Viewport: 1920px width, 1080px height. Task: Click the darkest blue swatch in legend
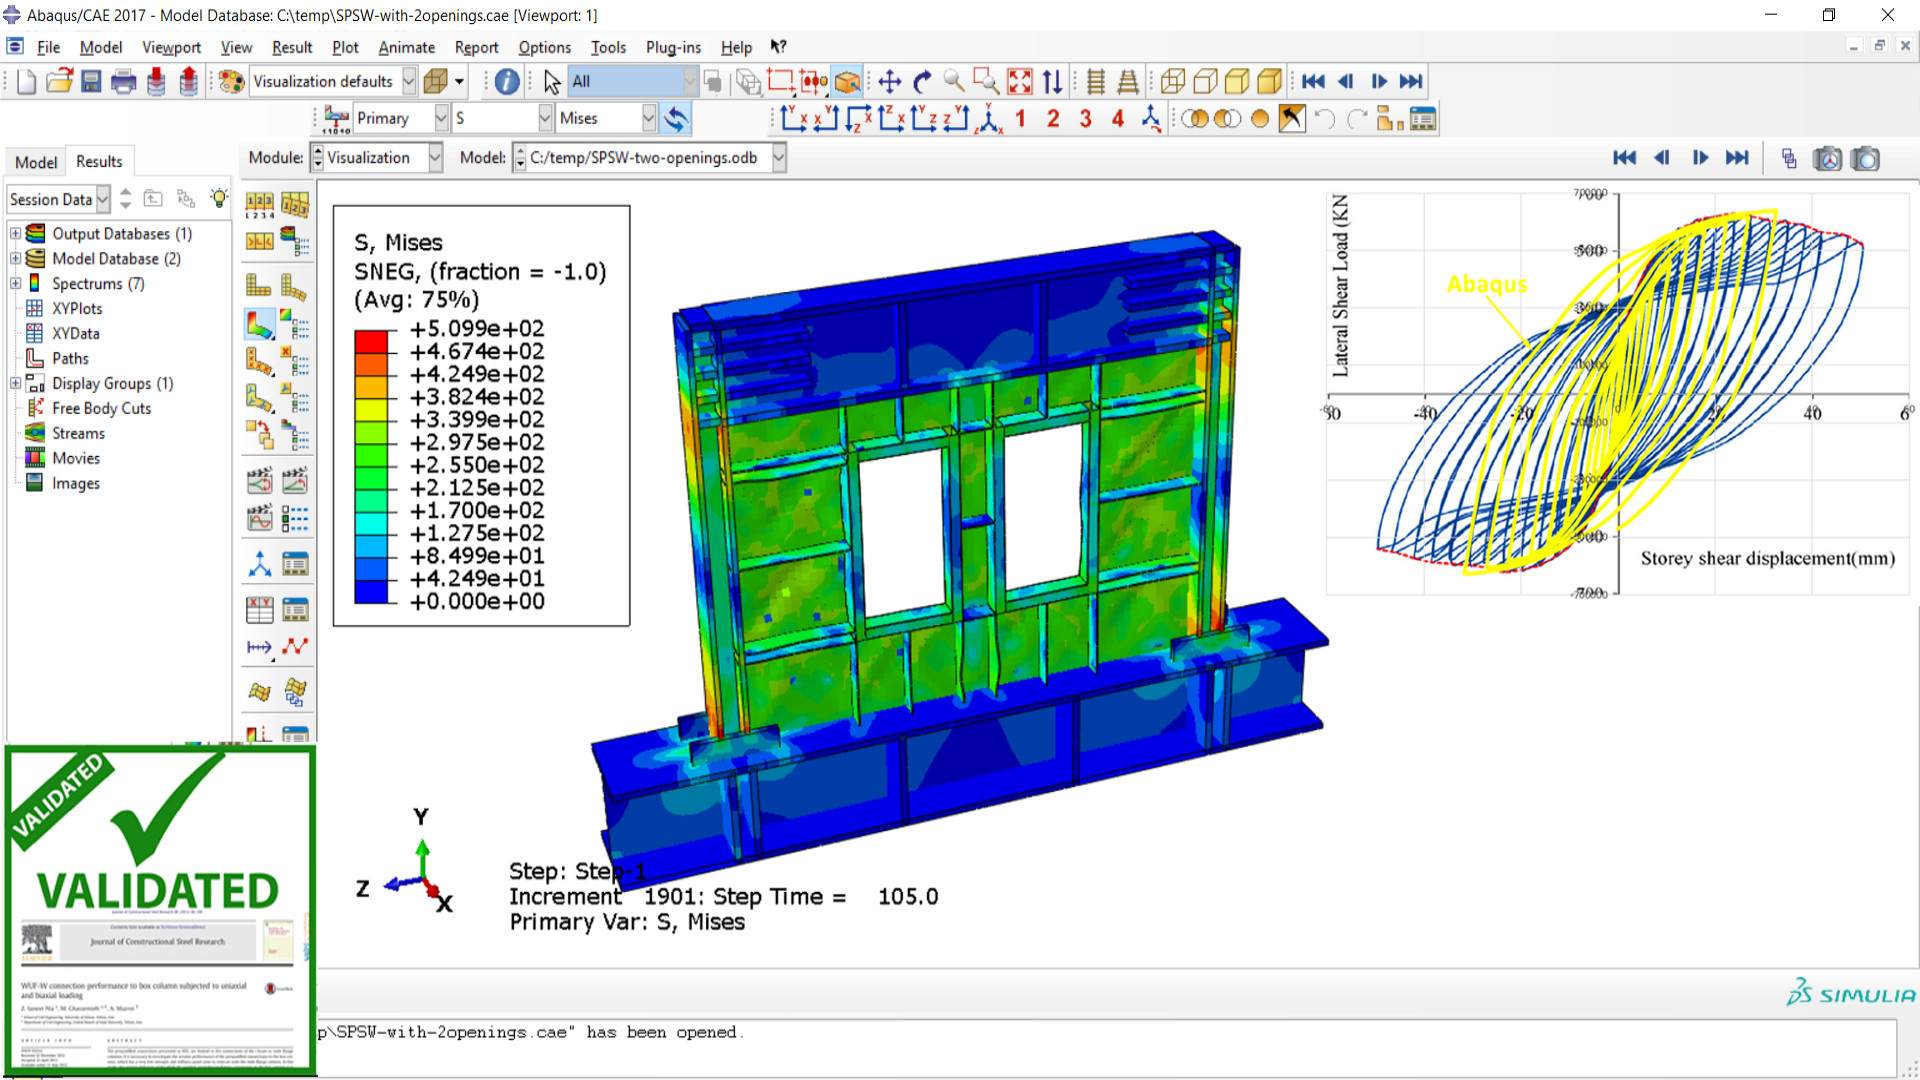point(371,591)
